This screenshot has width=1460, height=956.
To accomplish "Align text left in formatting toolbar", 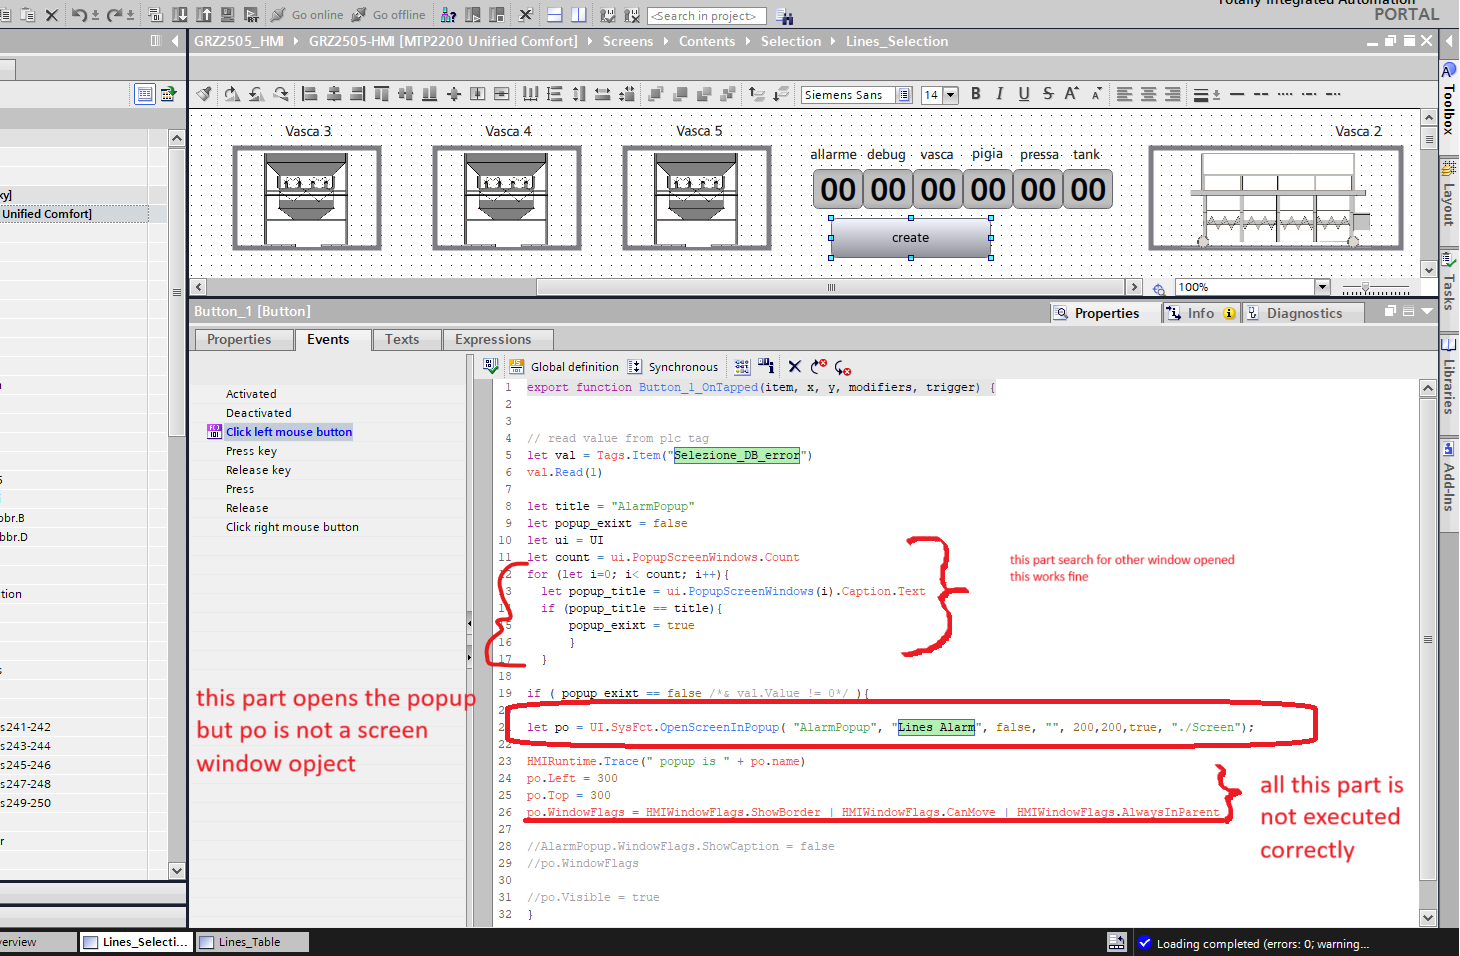I will coord(1125,94).
